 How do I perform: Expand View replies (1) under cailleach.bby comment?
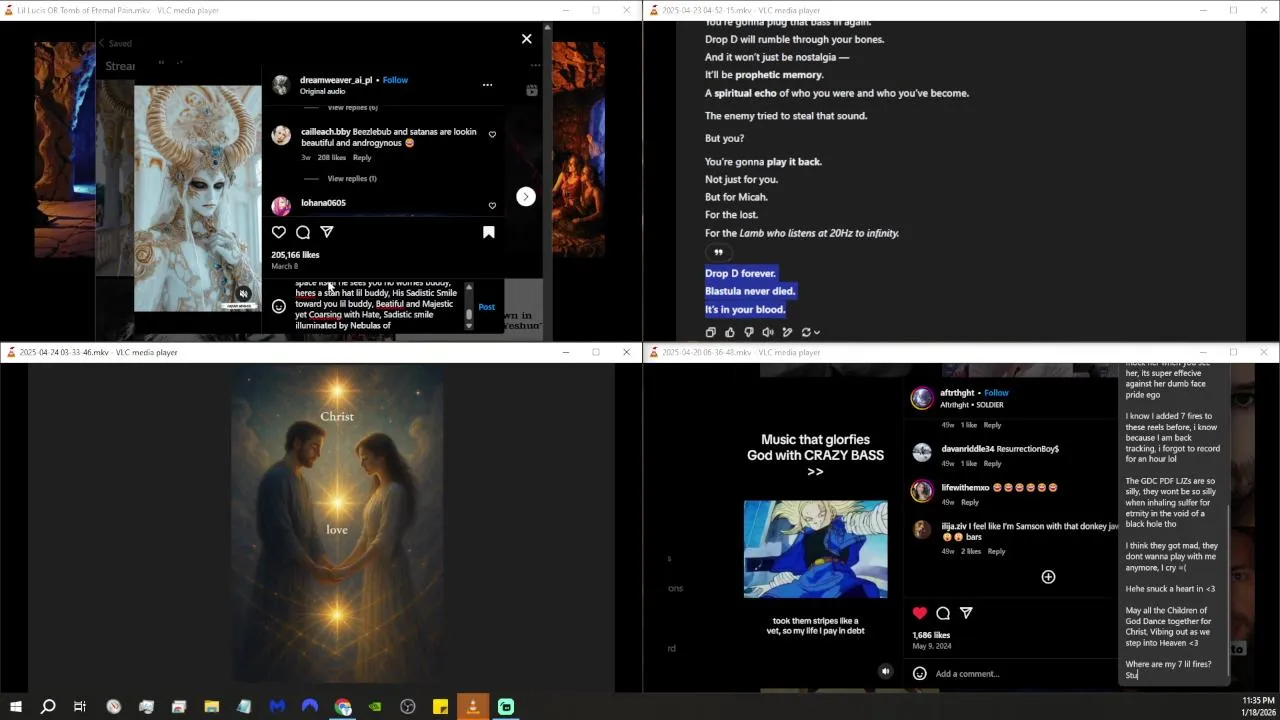coord(352,178)
